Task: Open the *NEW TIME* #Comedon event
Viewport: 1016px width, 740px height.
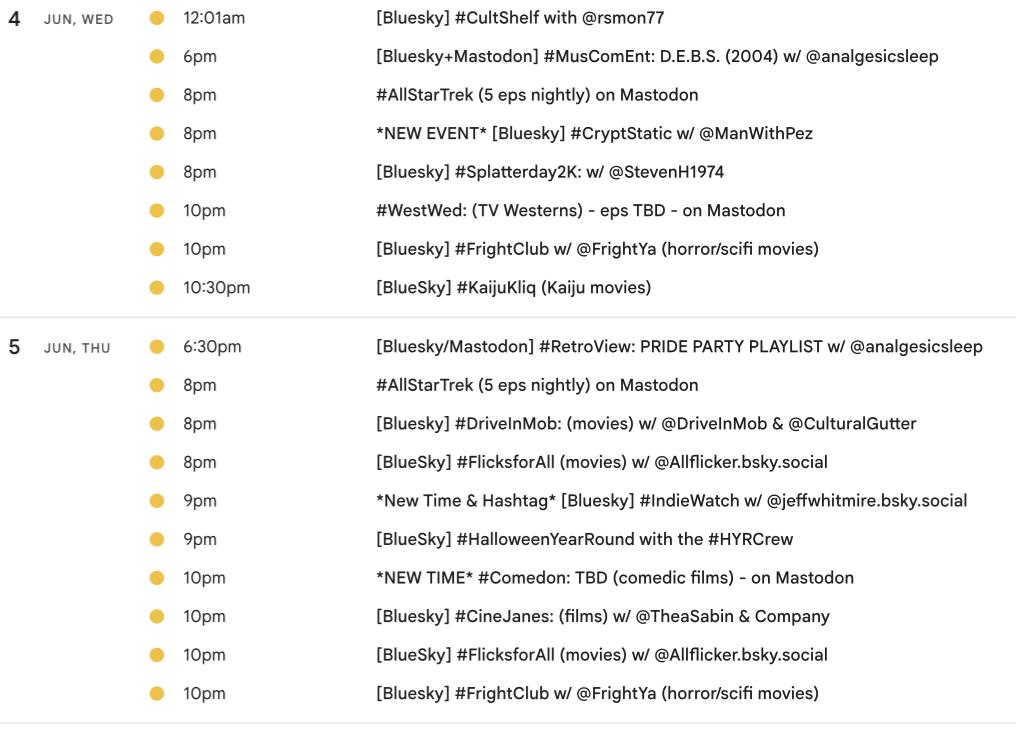Action: (x=615, y=578)
